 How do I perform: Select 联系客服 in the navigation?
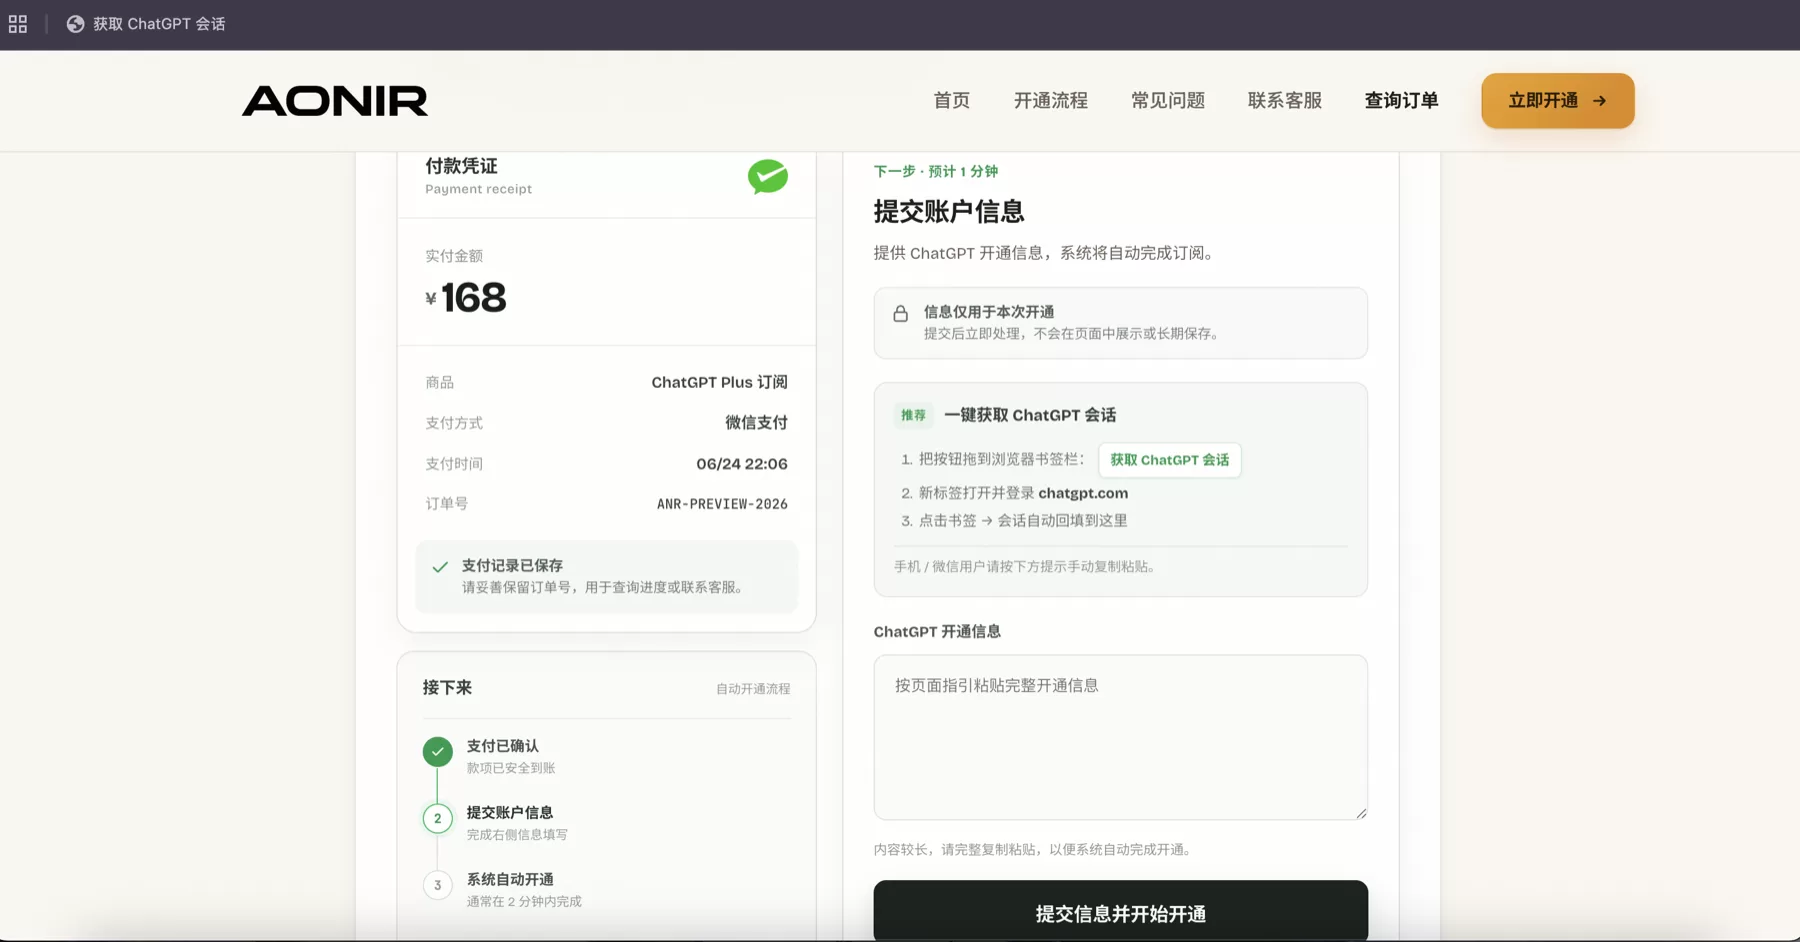(x=1284, y=101)
